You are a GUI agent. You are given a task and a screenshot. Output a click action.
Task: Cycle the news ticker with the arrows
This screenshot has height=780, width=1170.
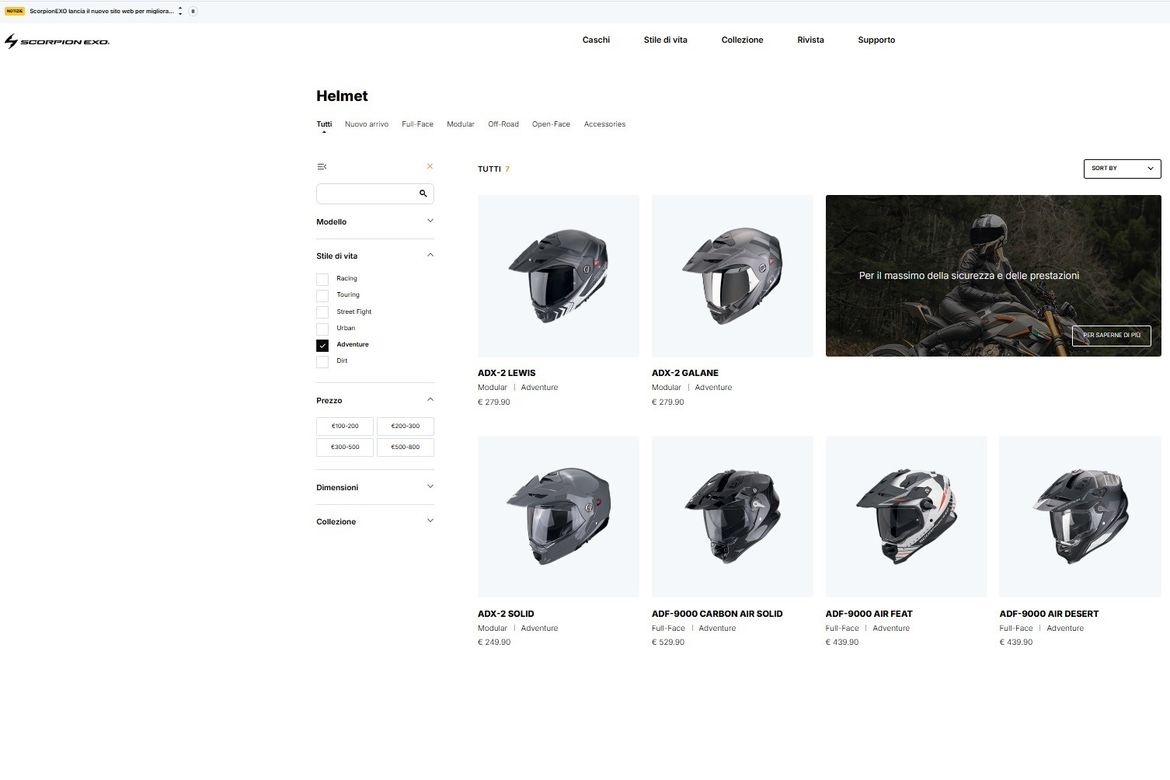point(181,11)
